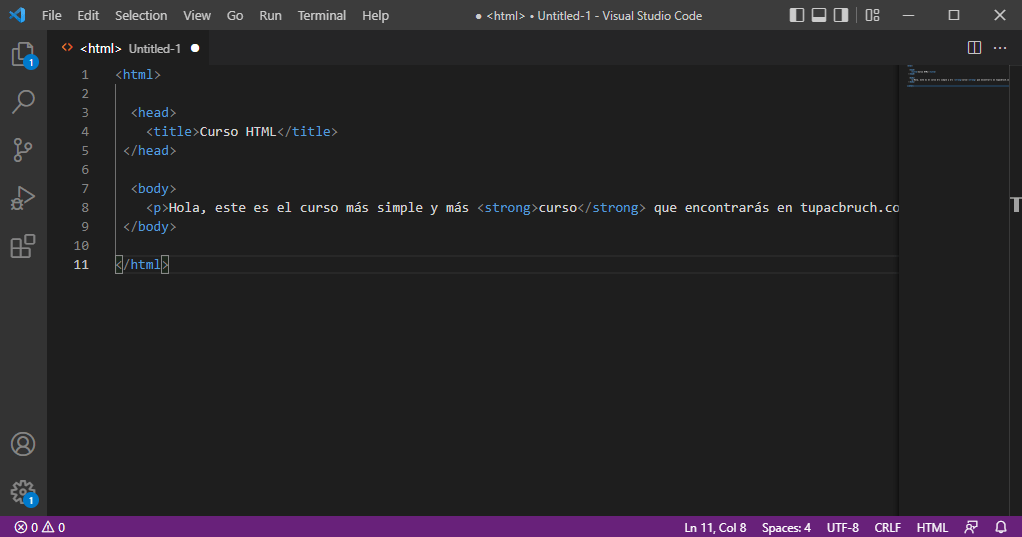Screen dimensions: 1022x537
Task: Click the </body> closing tag
Action: tap(150, 227)
